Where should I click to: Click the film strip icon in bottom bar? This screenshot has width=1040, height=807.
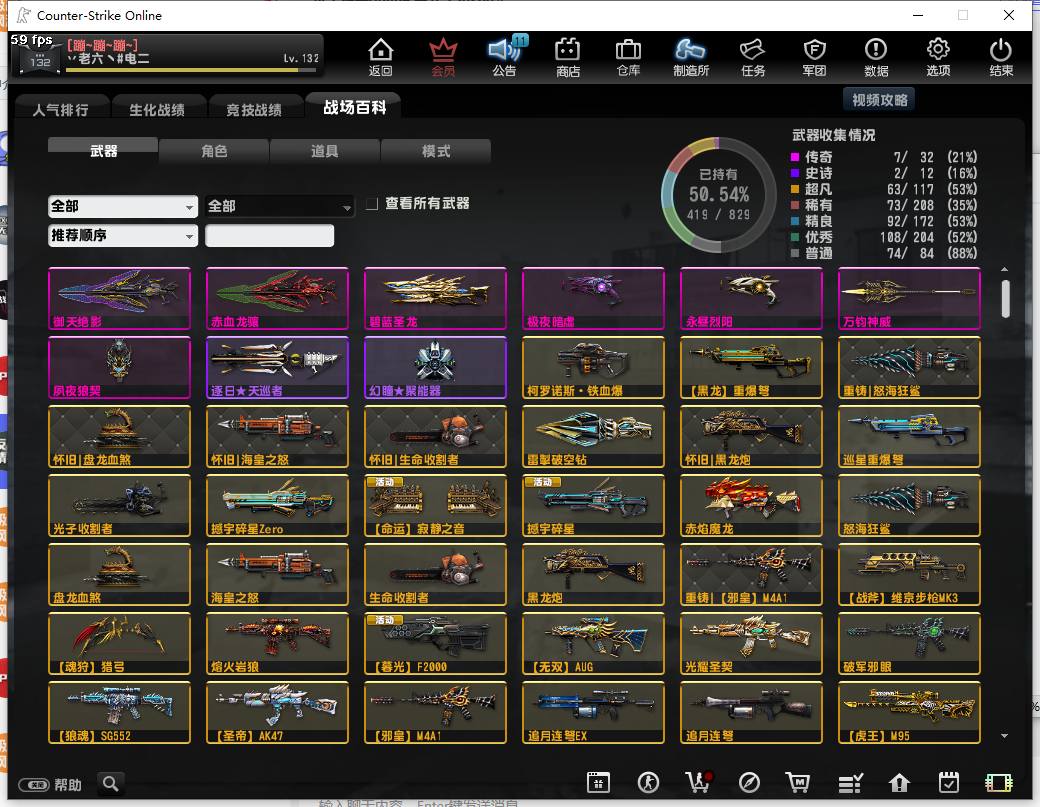[998, 783]
